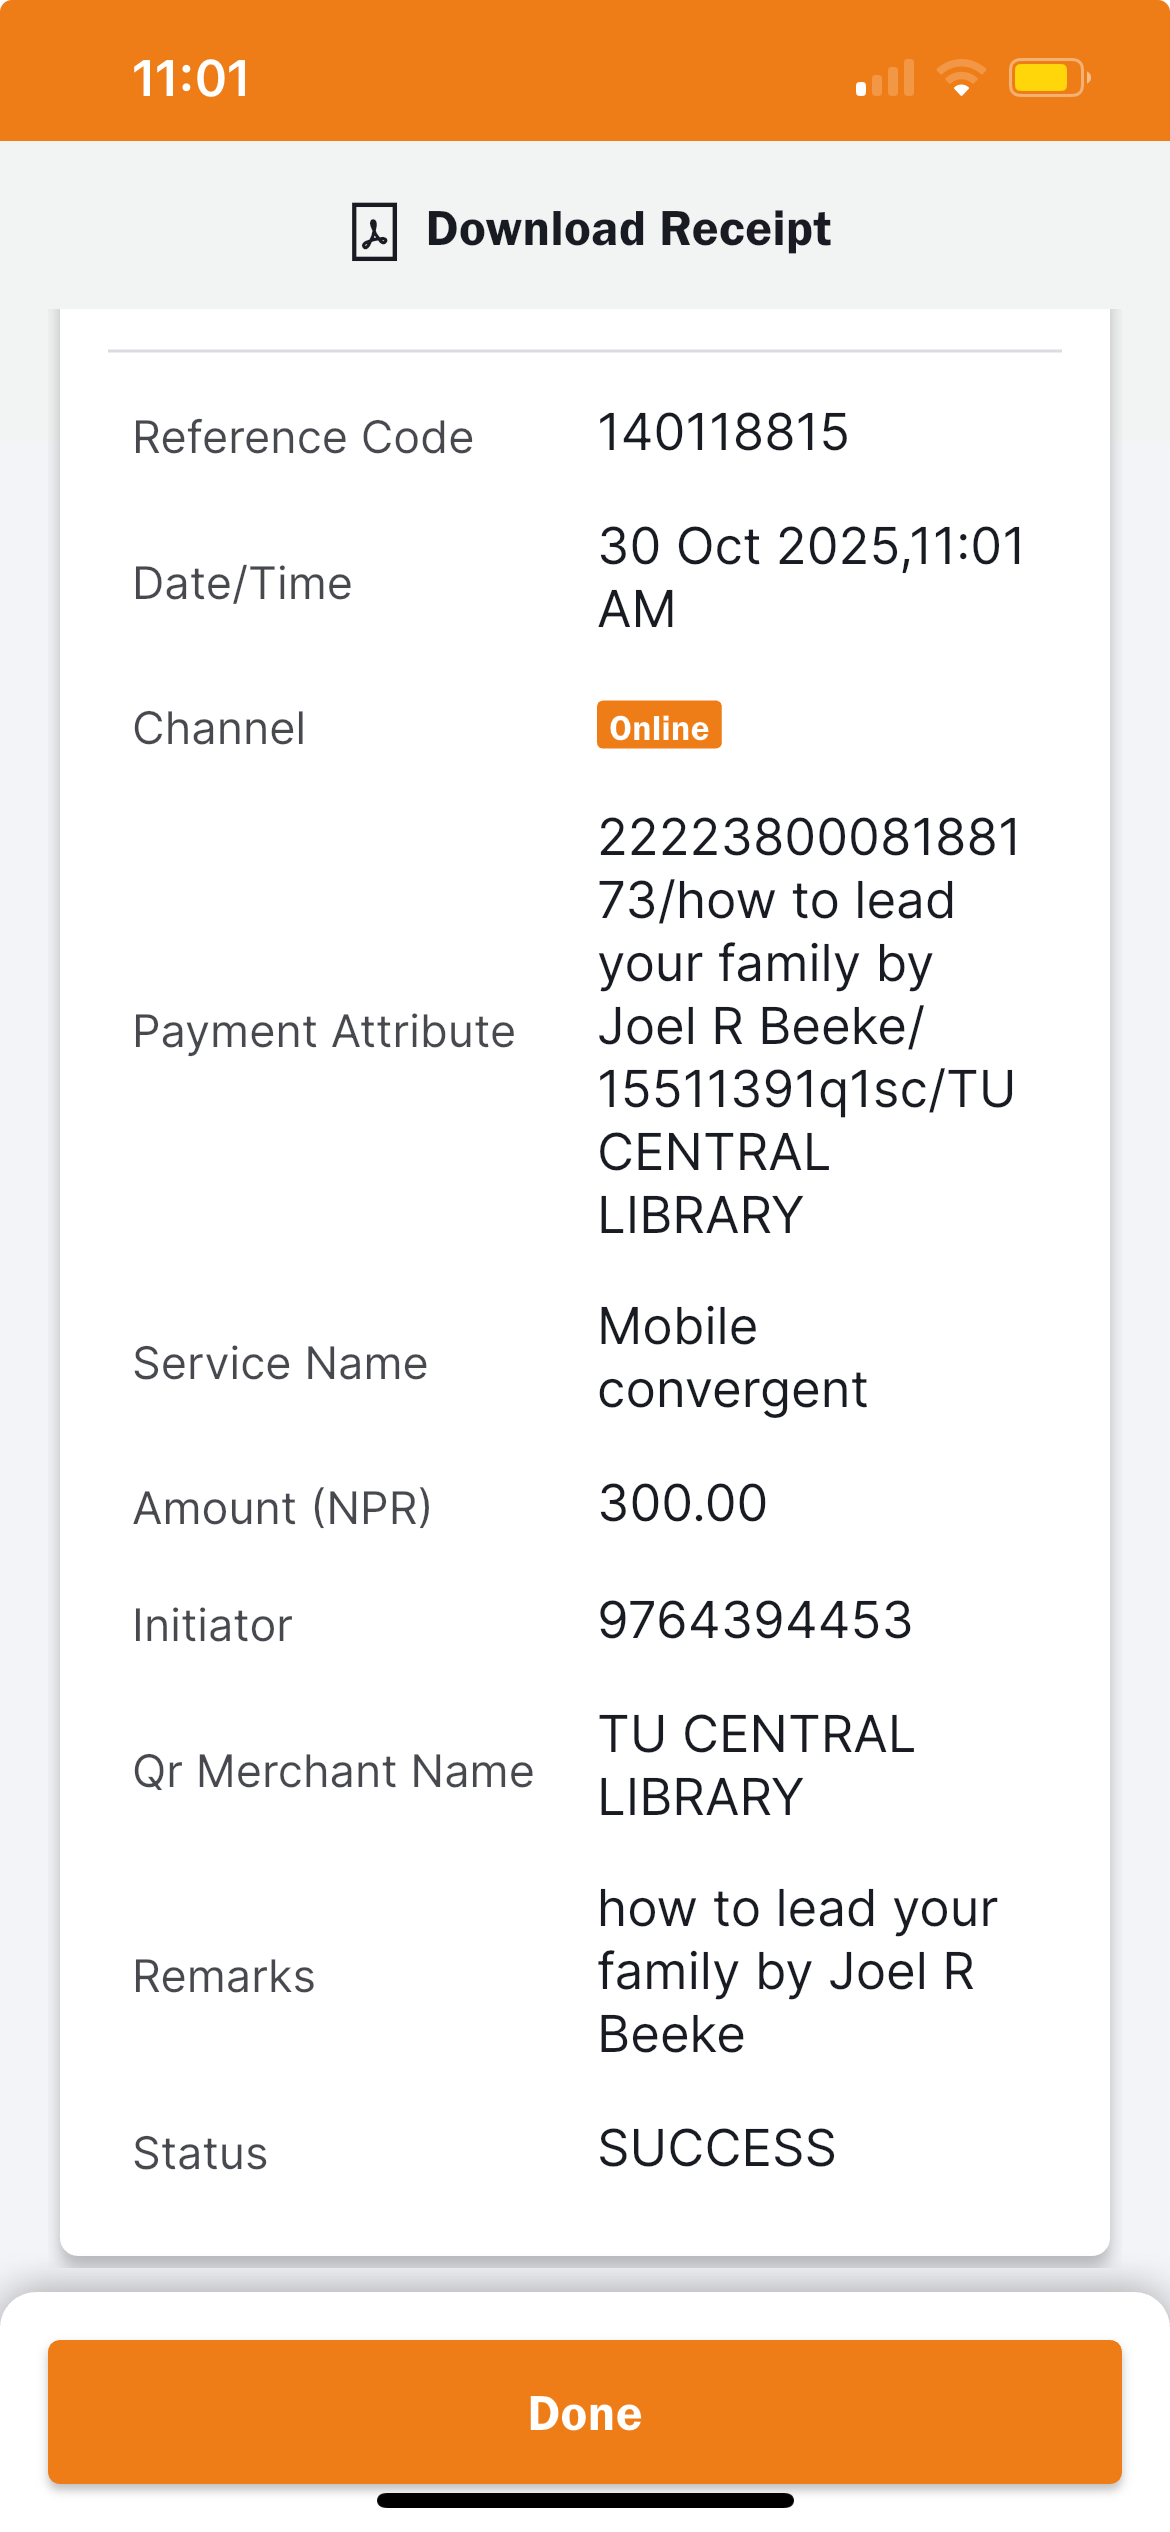Tap the TU CENTRAL LIBRARY merchant name

tap(756, 1766)
